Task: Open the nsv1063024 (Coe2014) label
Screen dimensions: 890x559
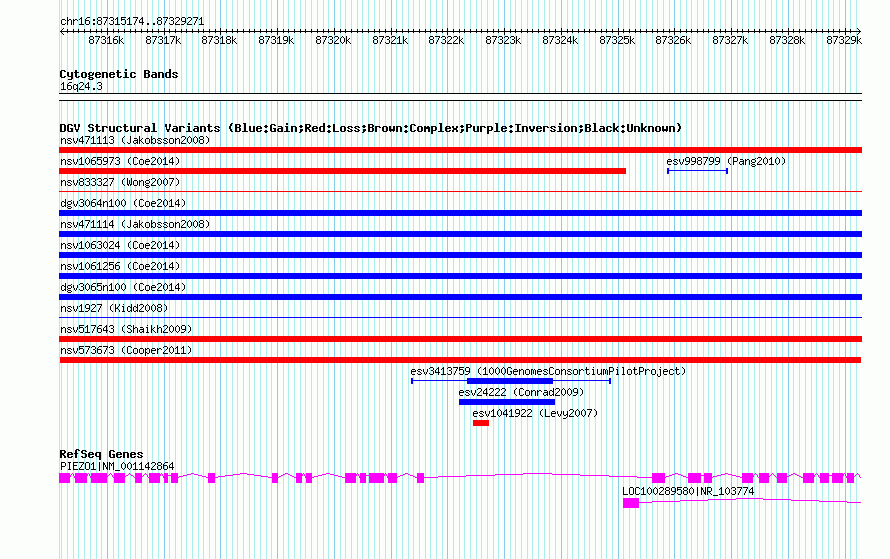Action: pos(120,245)
